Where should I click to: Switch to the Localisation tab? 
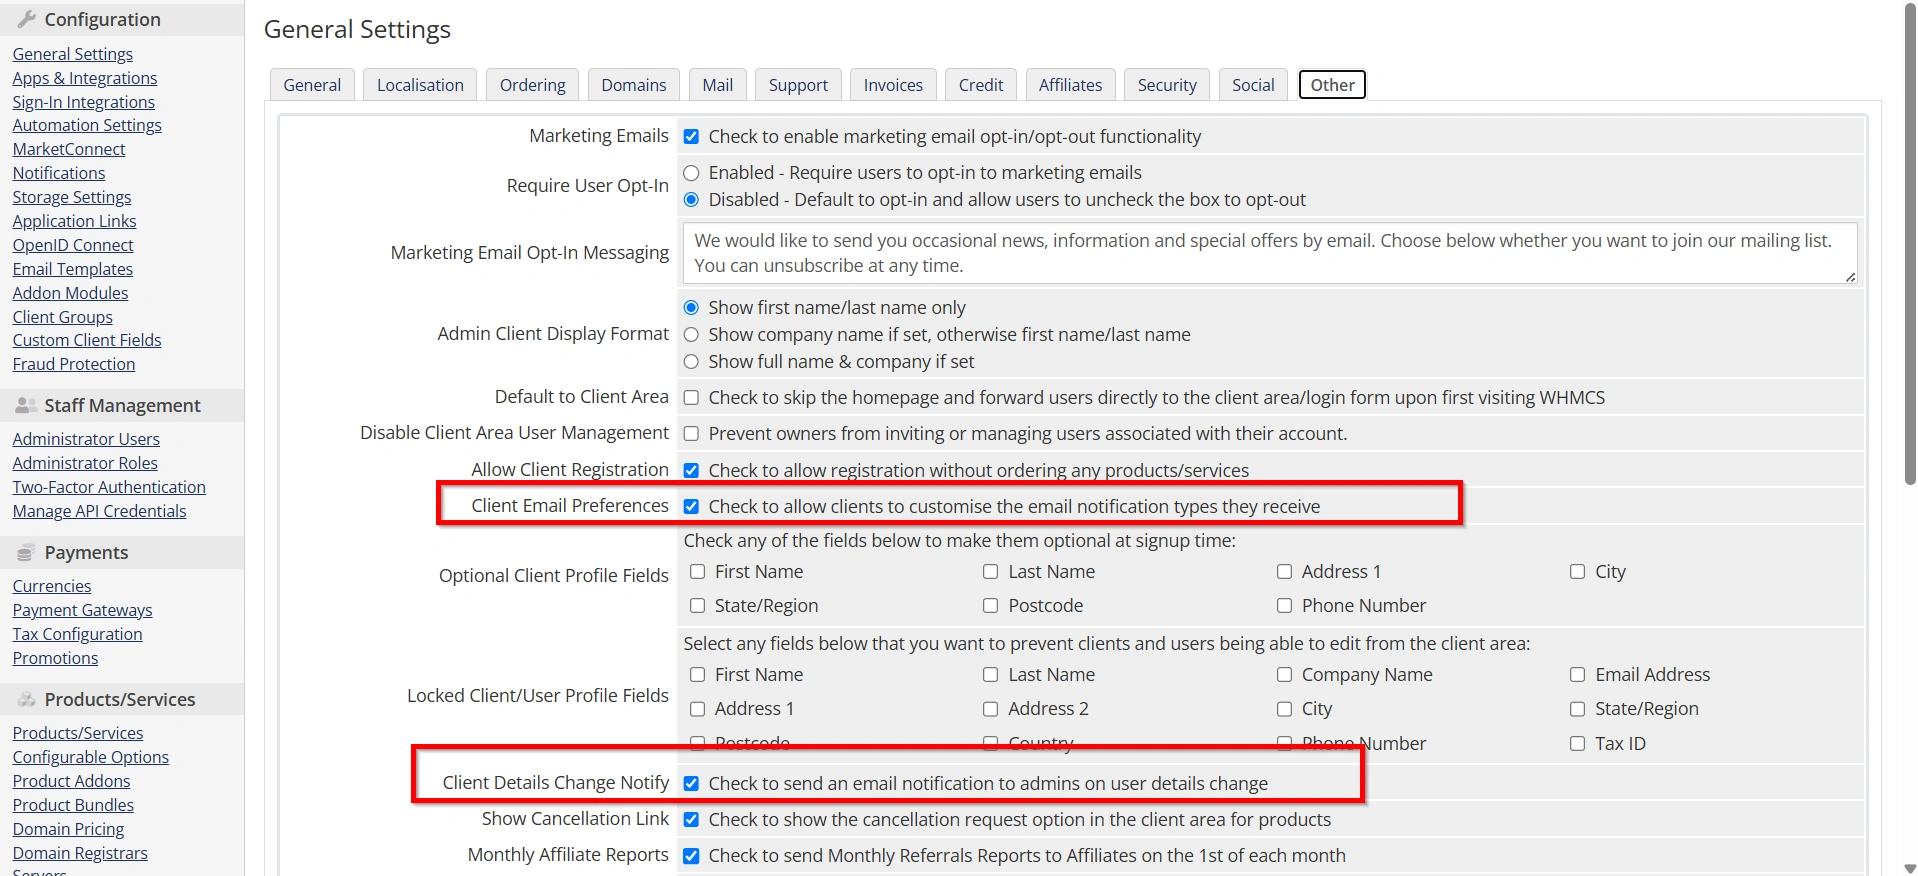420,85
